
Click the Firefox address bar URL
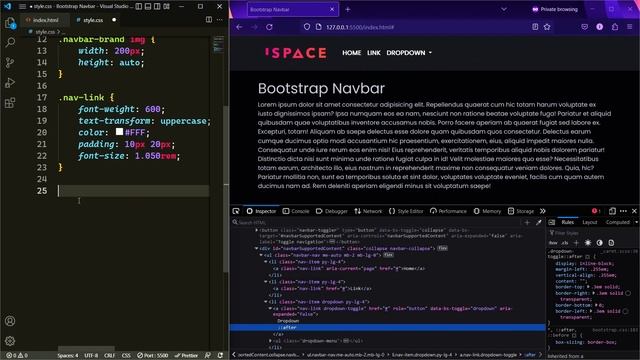pos(360,27)
